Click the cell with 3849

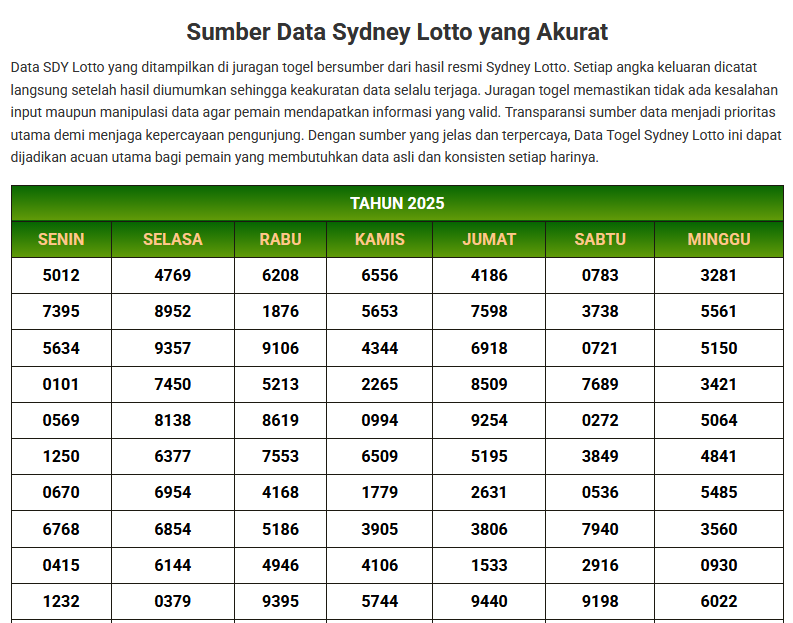coord(600,456)
